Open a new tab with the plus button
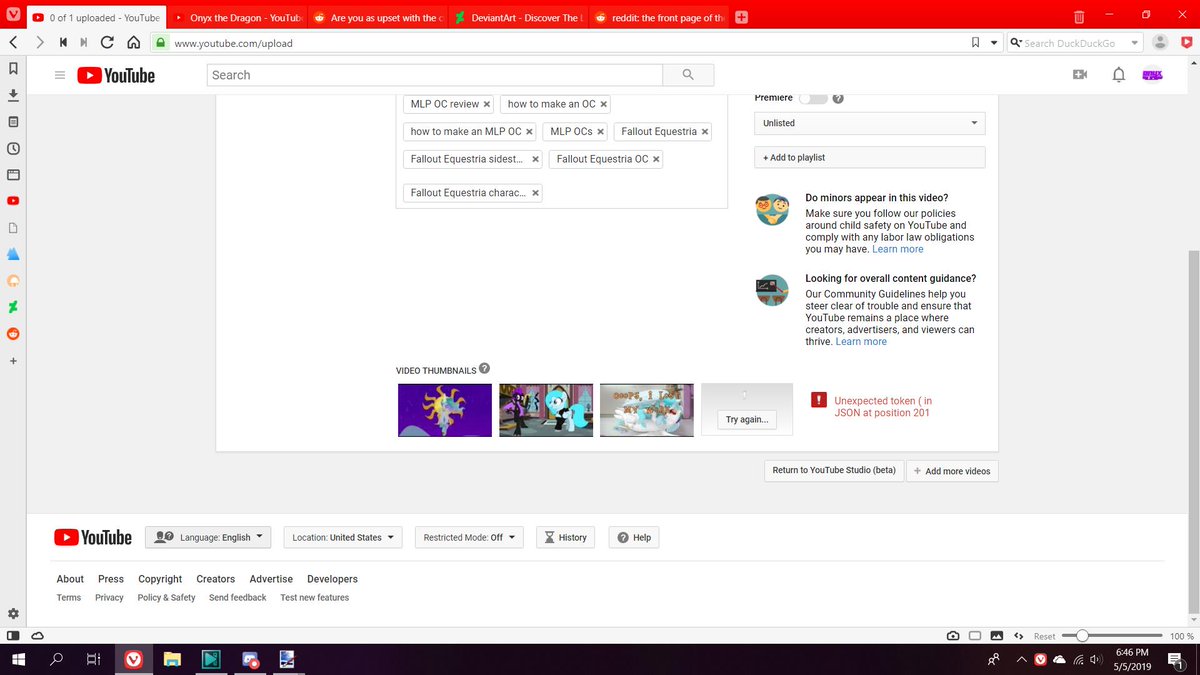Screen dimensions: 1200x675 click(741, 18)
